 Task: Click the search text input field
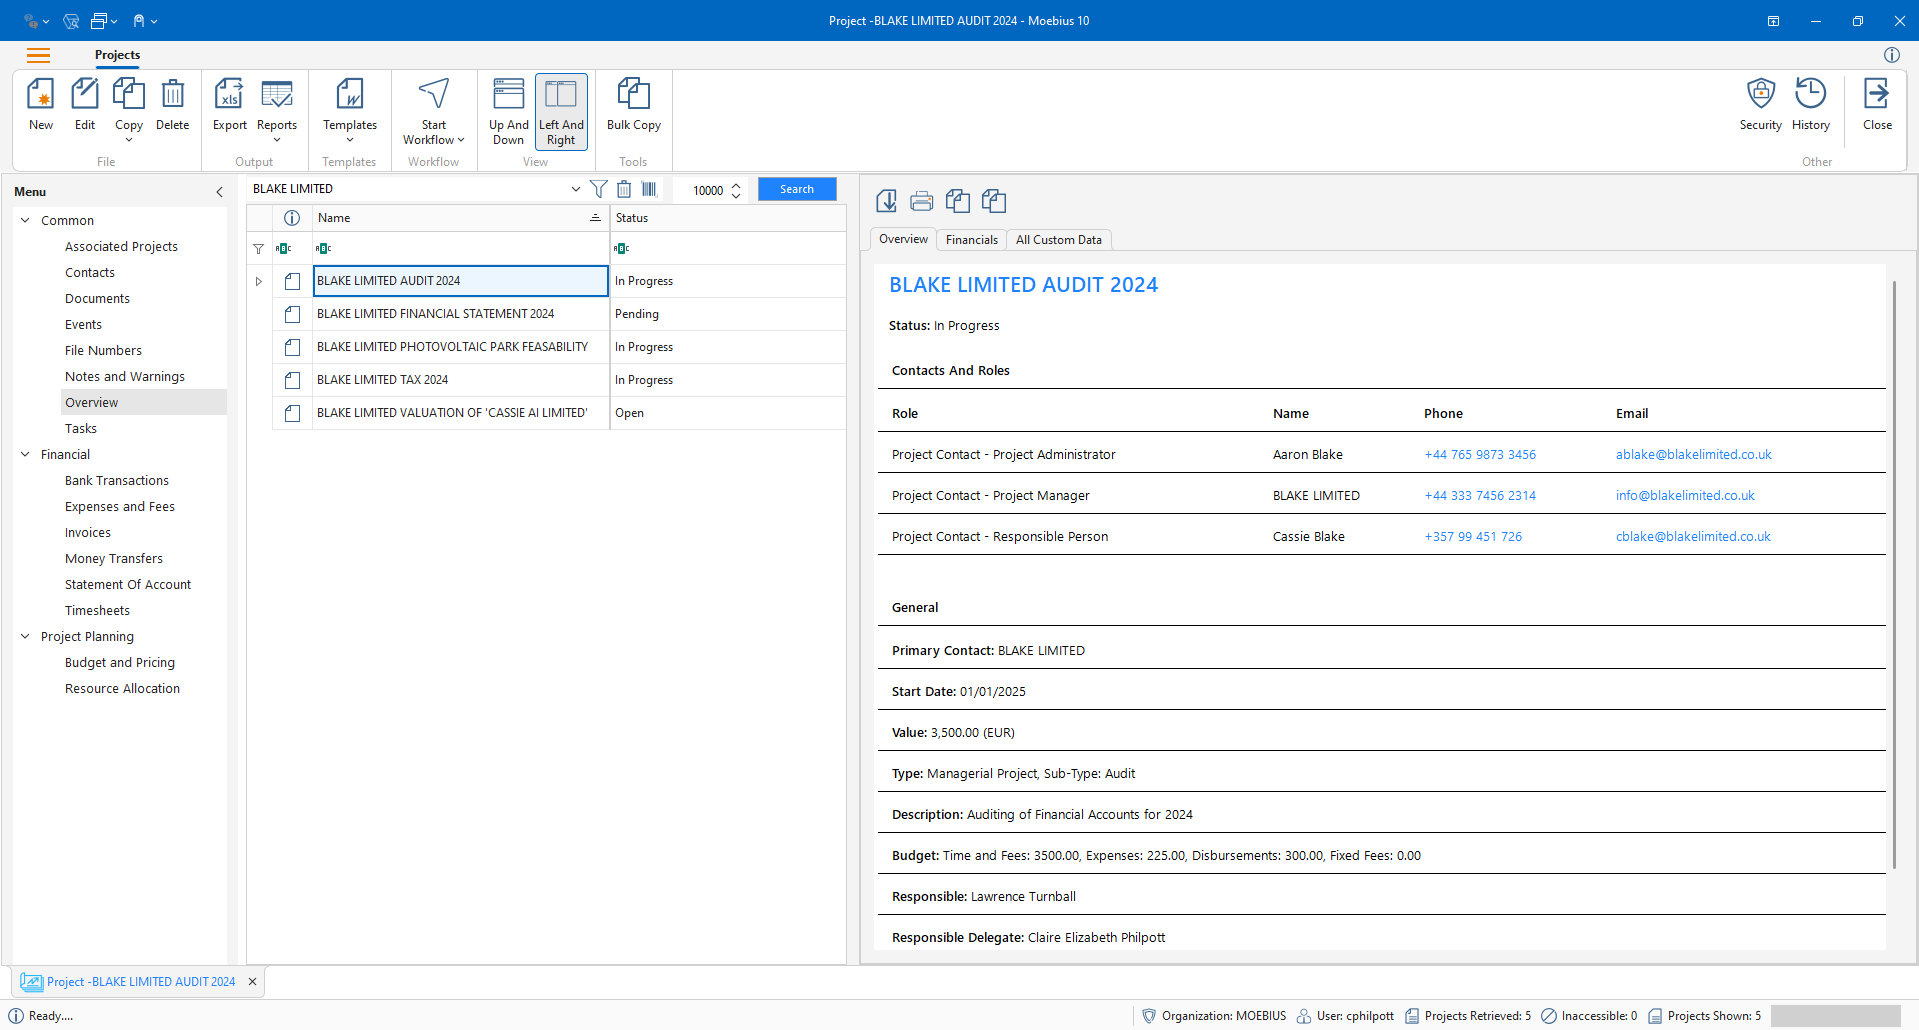click(408, 189)
